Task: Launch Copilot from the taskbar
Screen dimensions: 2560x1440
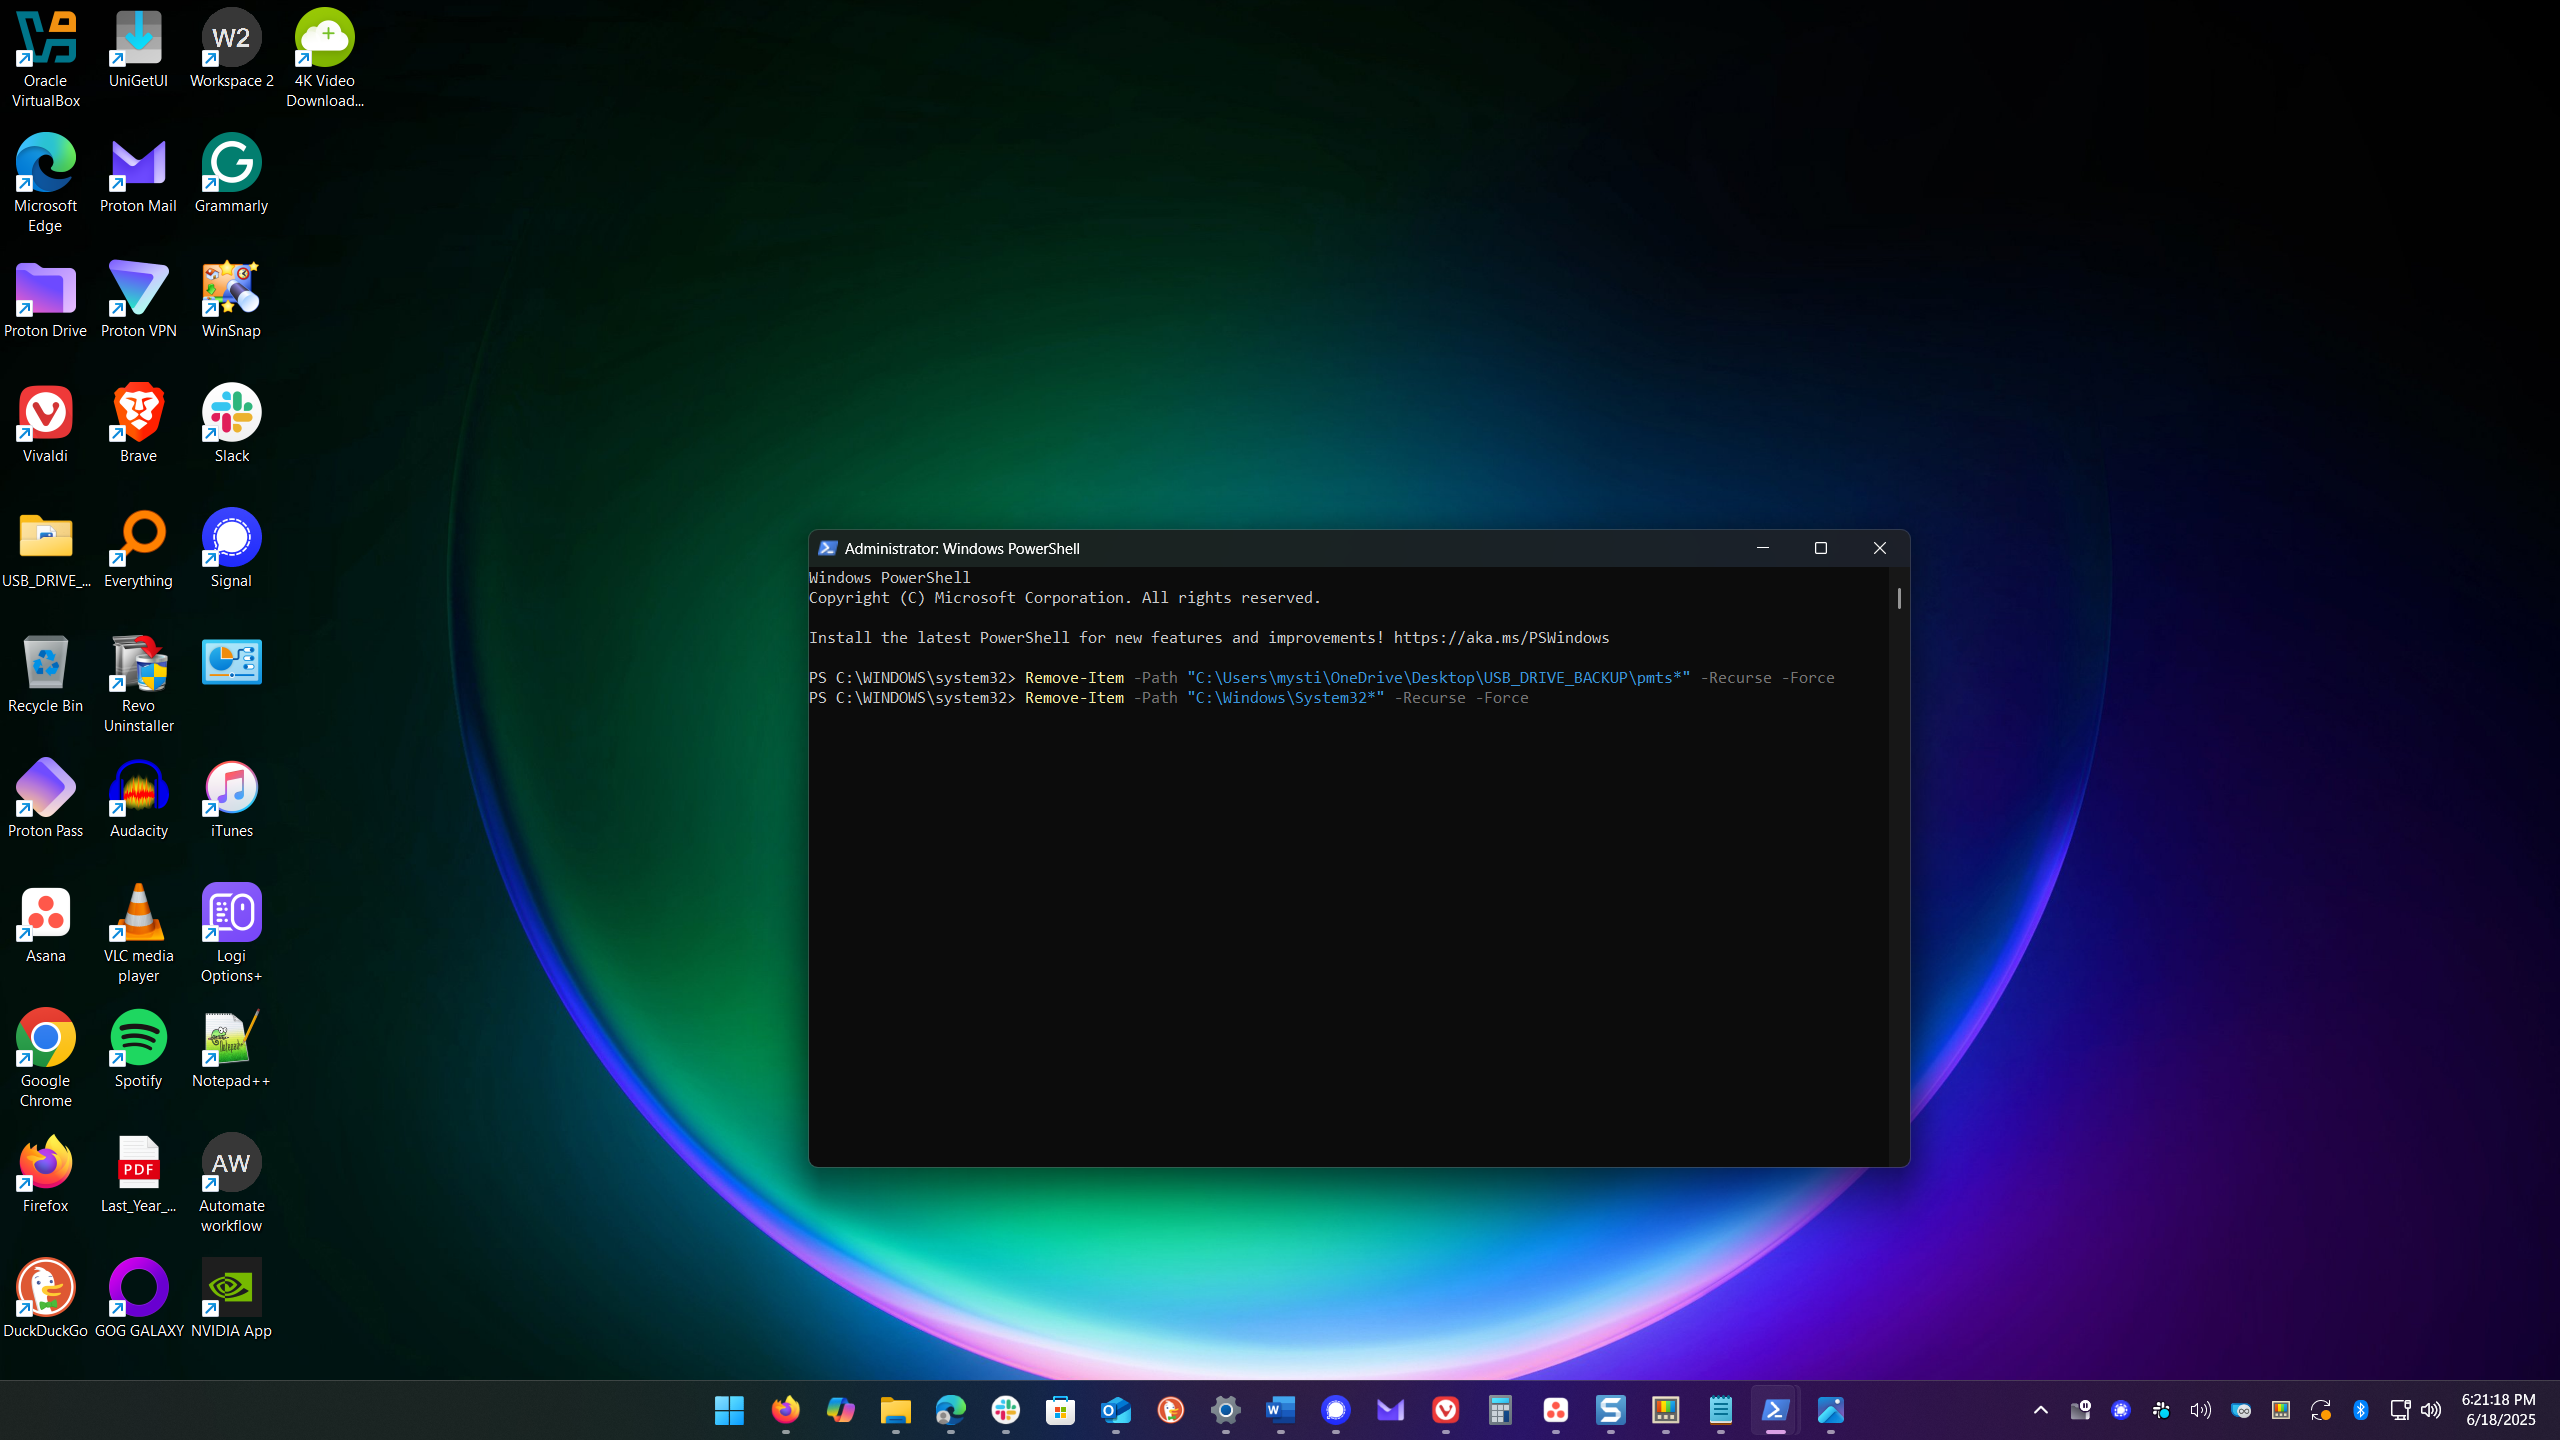Action: 840,1410
